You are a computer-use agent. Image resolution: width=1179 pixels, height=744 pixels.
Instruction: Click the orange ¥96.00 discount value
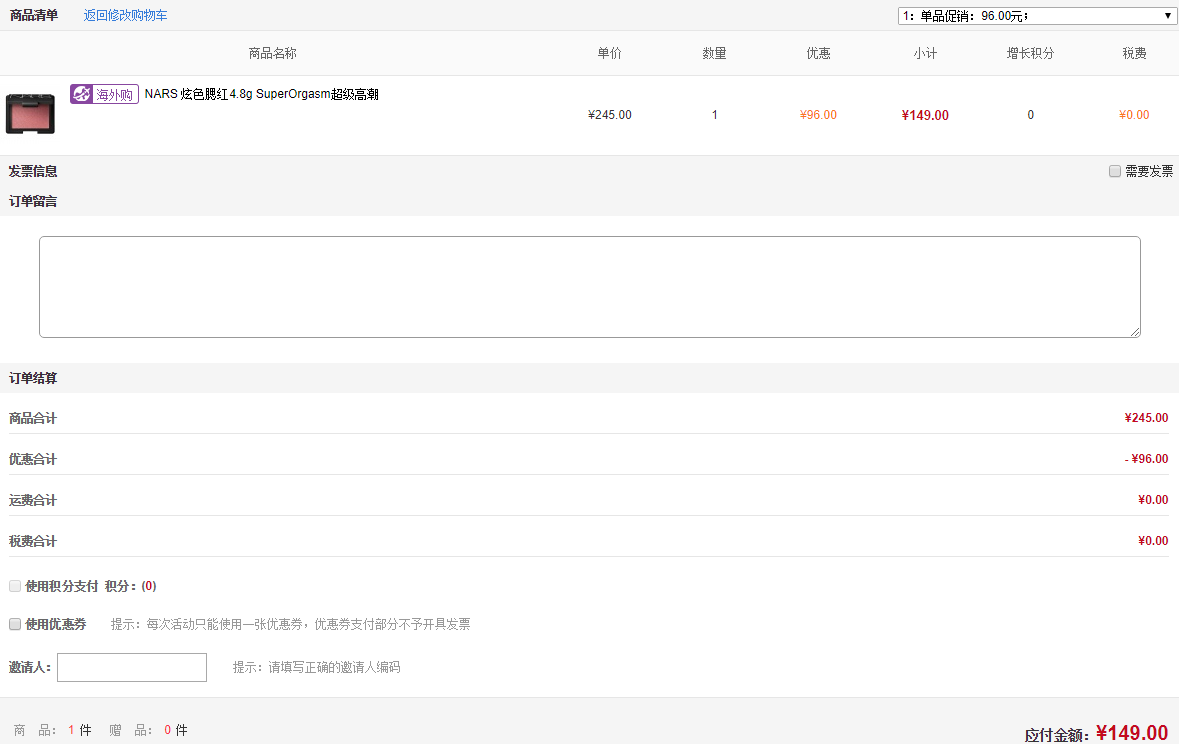[x=818, y=115]
